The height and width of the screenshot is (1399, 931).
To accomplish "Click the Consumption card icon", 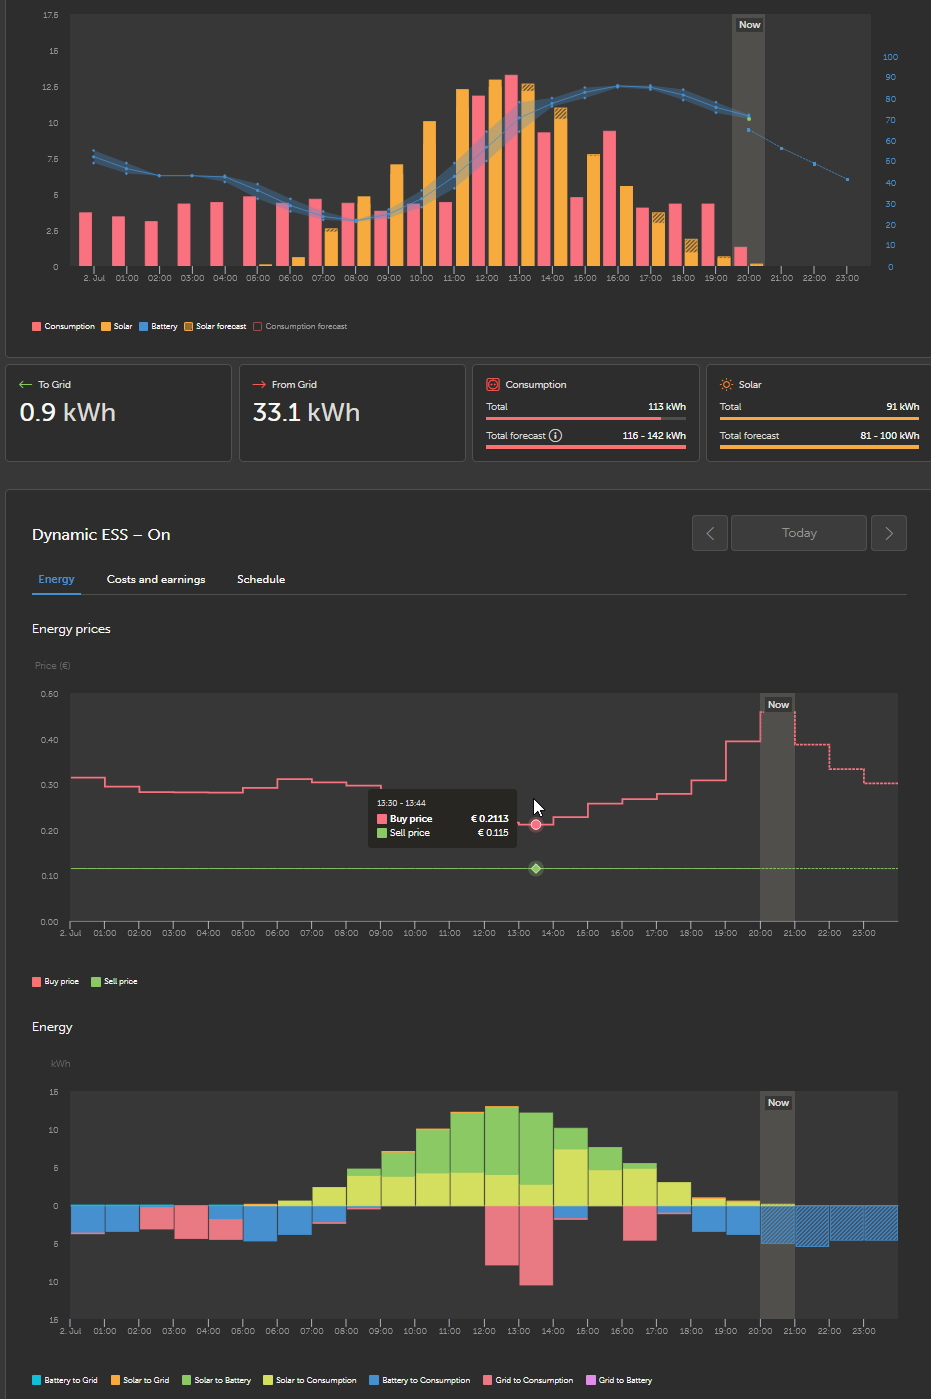I will tap(493, 384).
